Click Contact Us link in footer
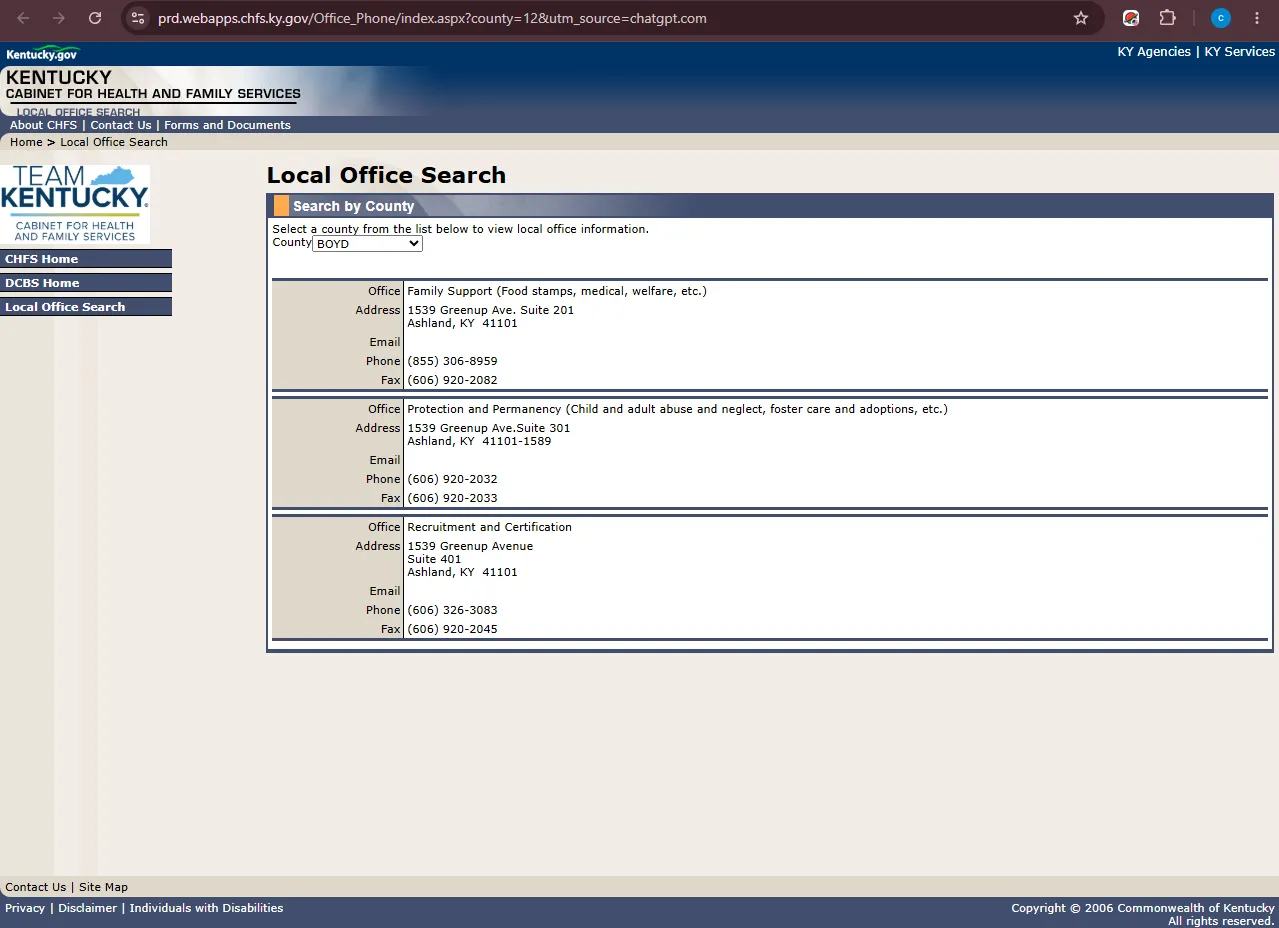The height and width of the screenshot is (928, 1279). pos(35,887)
